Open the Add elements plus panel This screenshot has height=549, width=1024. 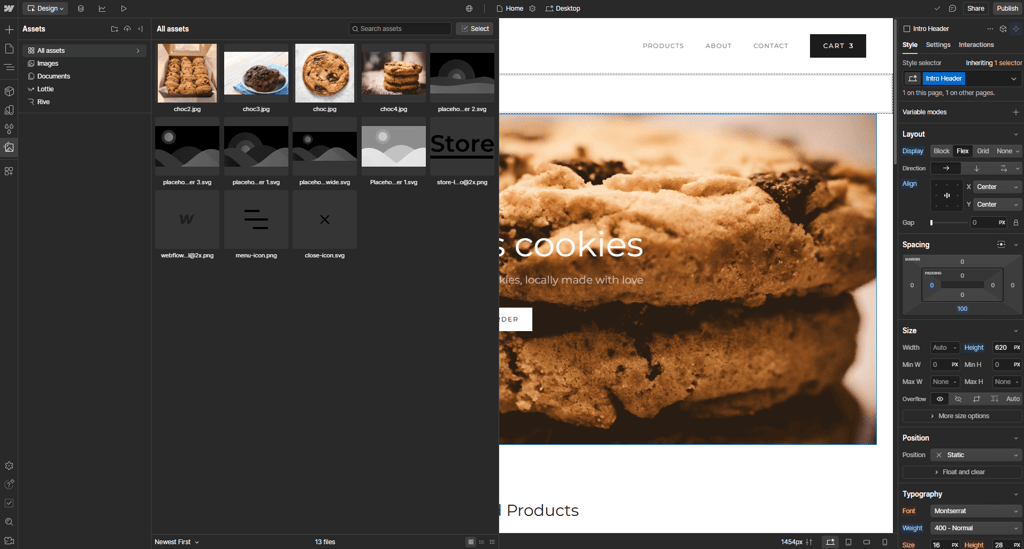(x=9, y=29)
